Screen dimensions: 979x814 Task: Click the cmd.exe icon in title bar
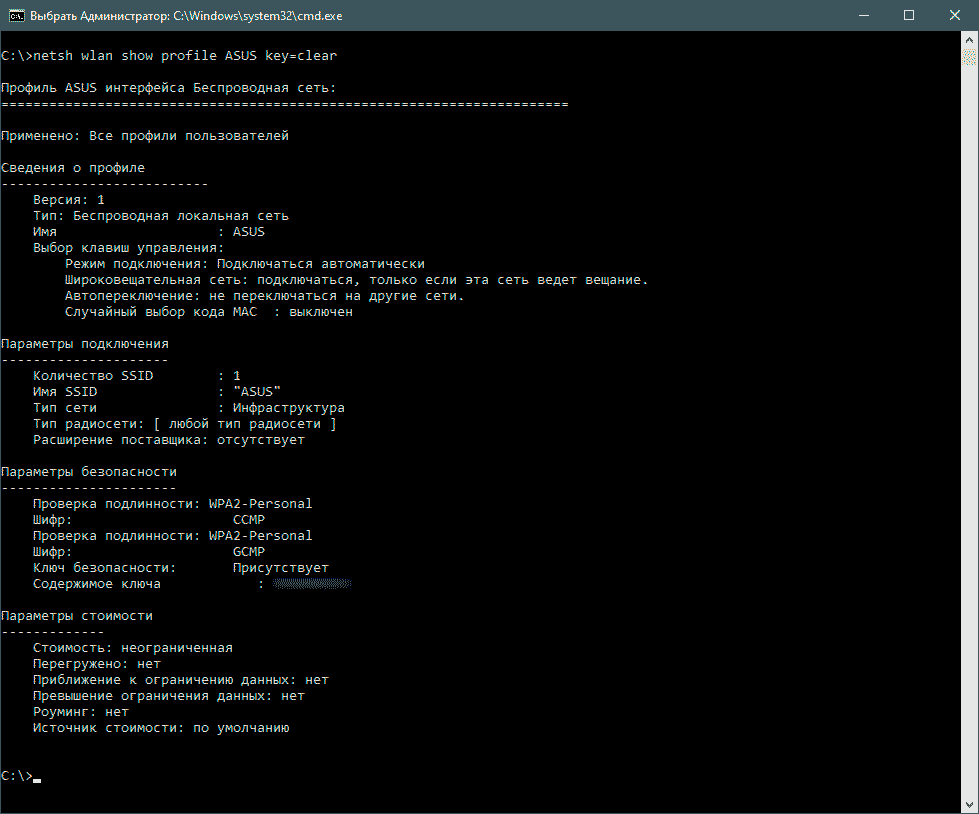tap(15, 15)
